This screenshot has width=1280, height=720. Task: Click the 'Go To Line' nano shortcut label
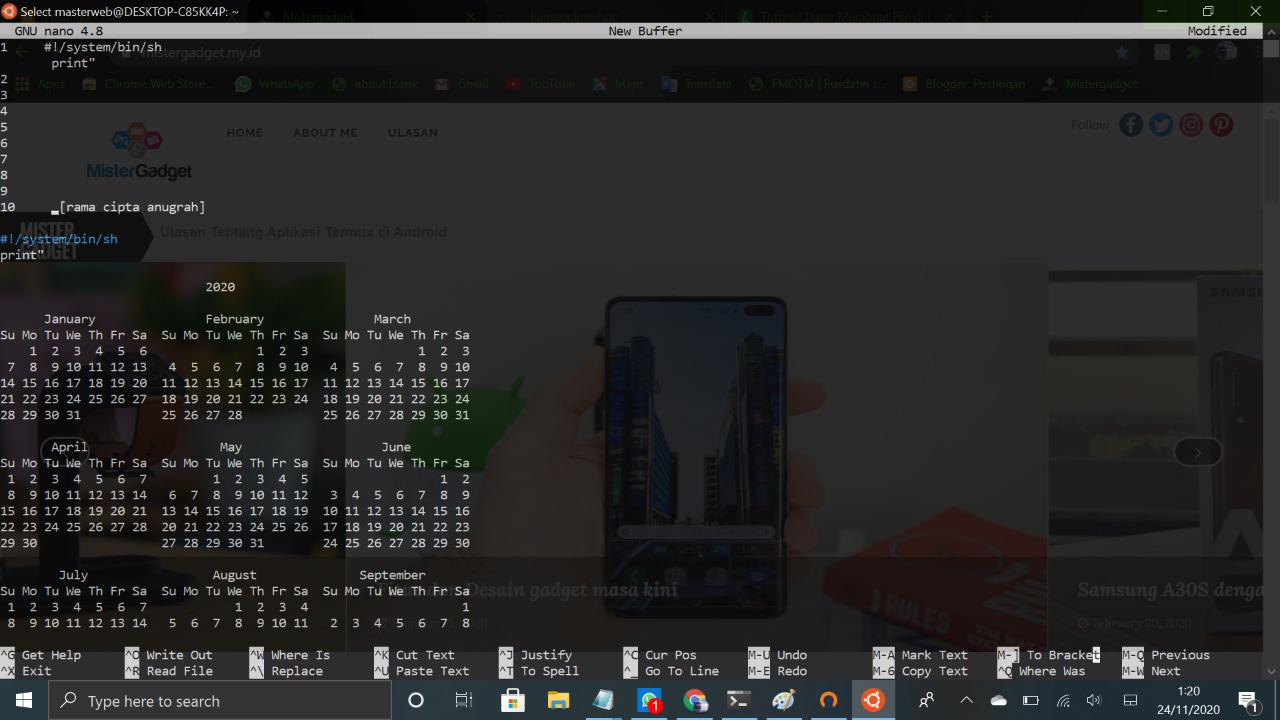coord(681,671)
